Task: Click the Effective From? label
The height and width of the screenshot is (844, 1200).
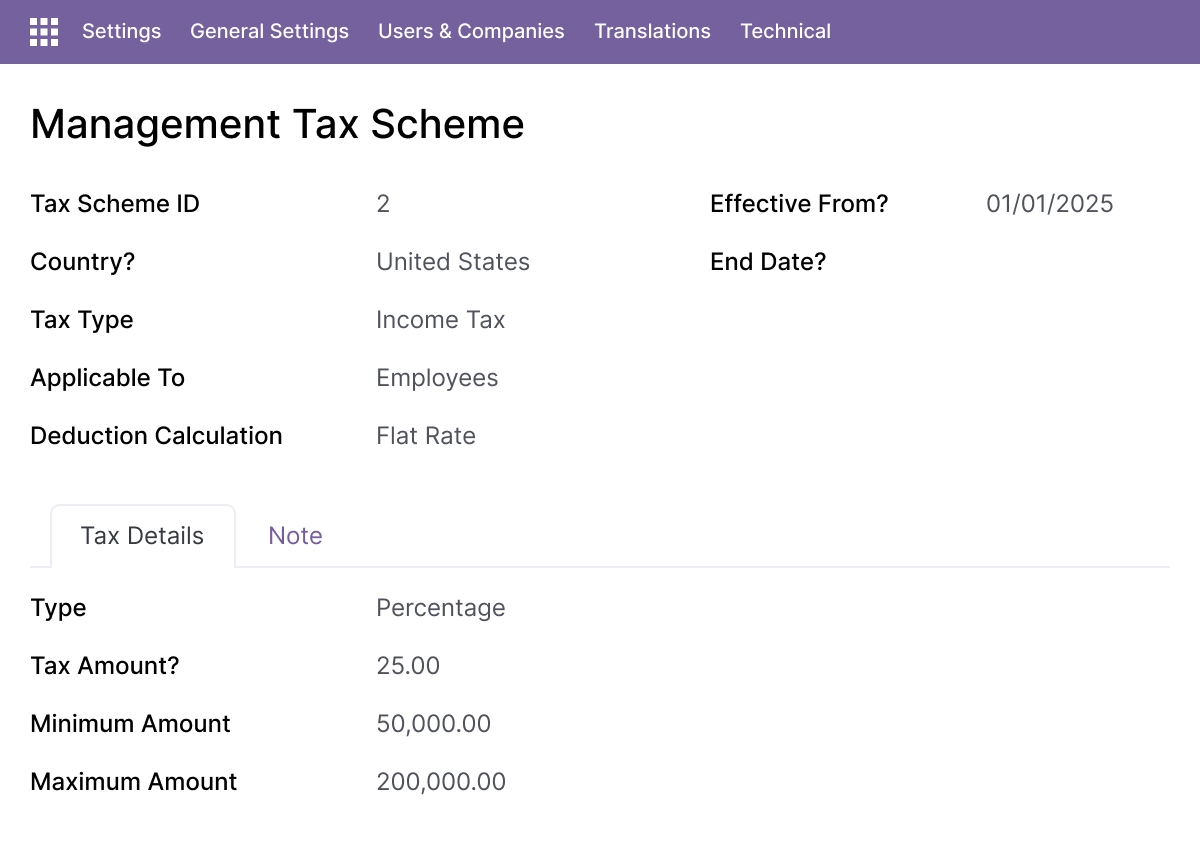Action: [x=799, y=204]
